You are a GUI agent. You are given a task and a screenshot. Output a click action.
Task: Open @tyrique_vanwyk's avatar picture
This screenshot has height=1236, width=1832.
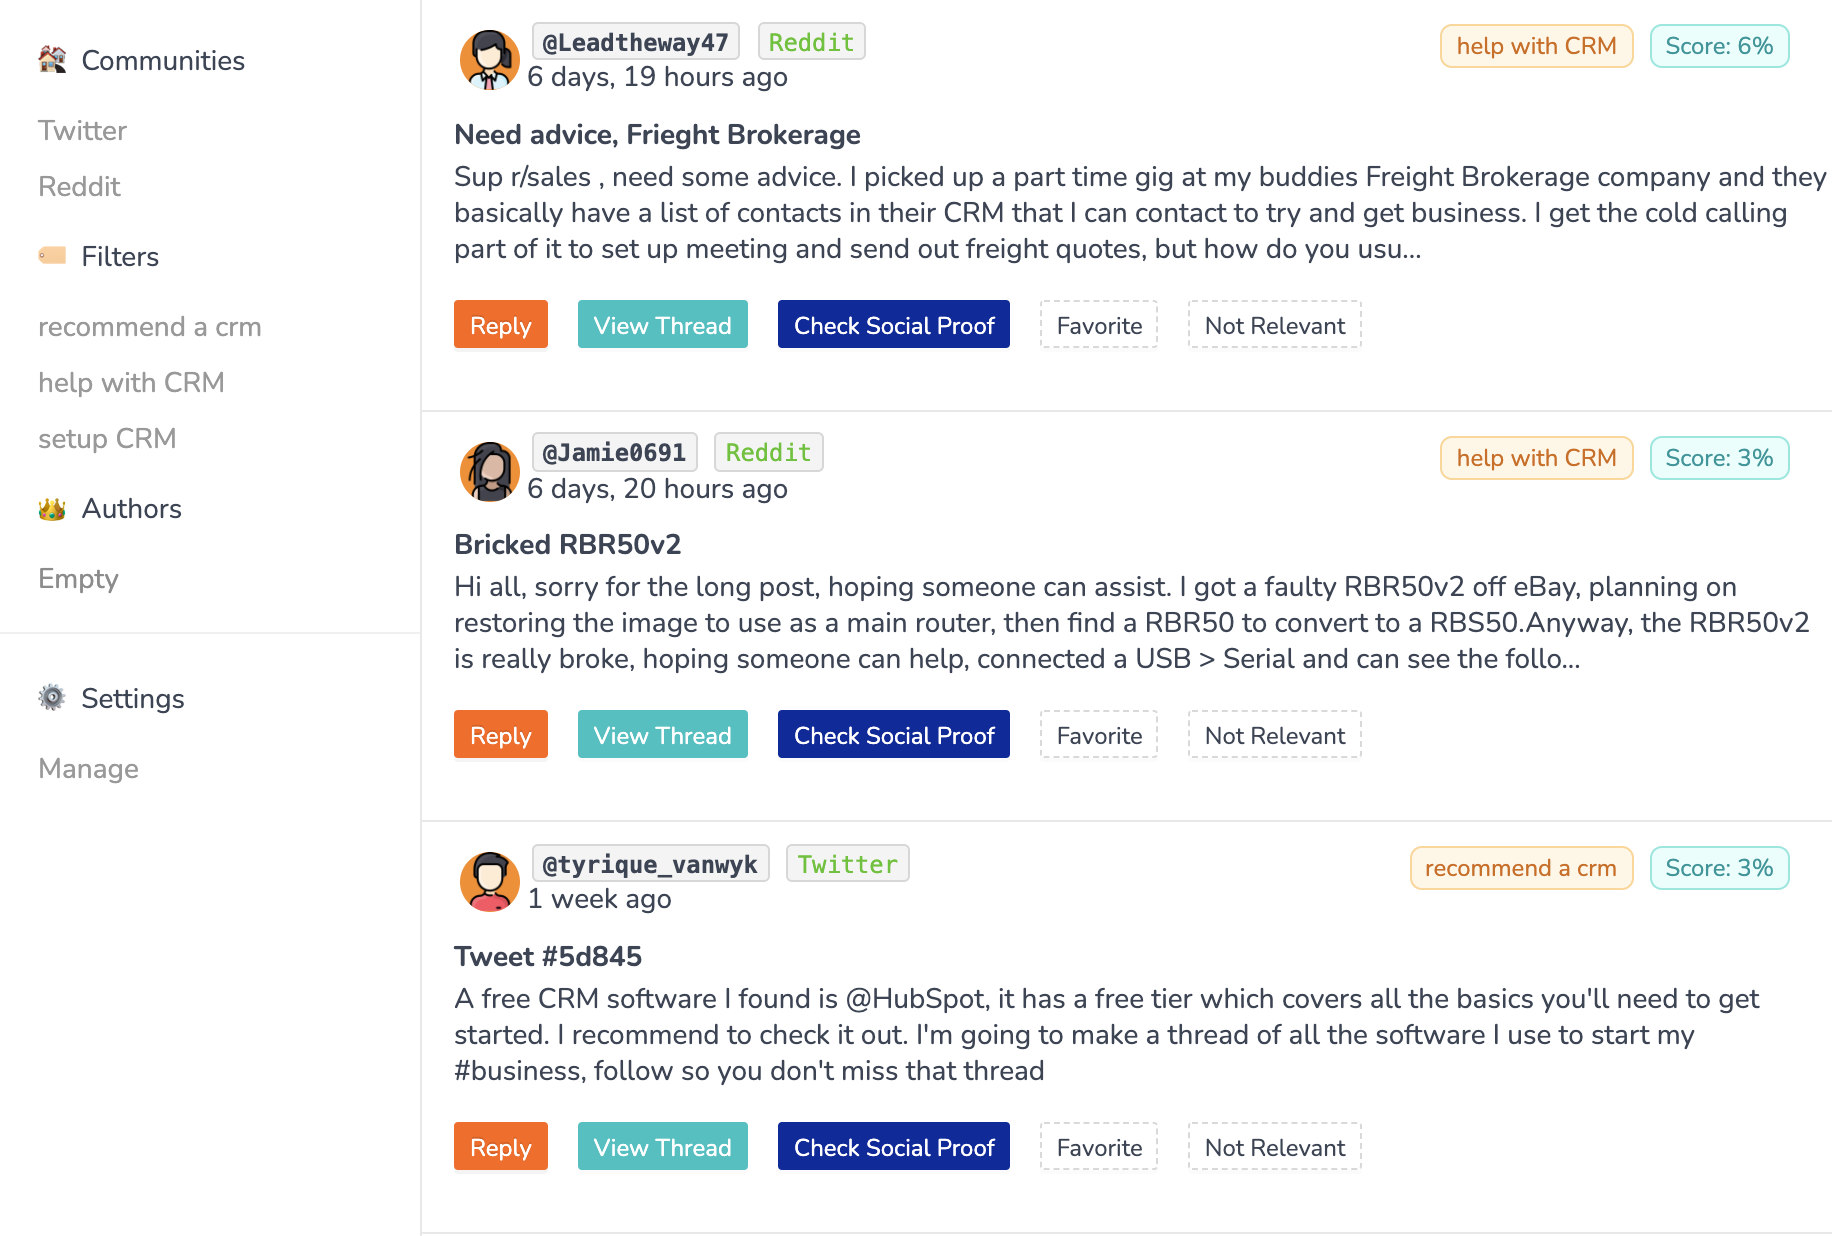click(x=489, y=881)
